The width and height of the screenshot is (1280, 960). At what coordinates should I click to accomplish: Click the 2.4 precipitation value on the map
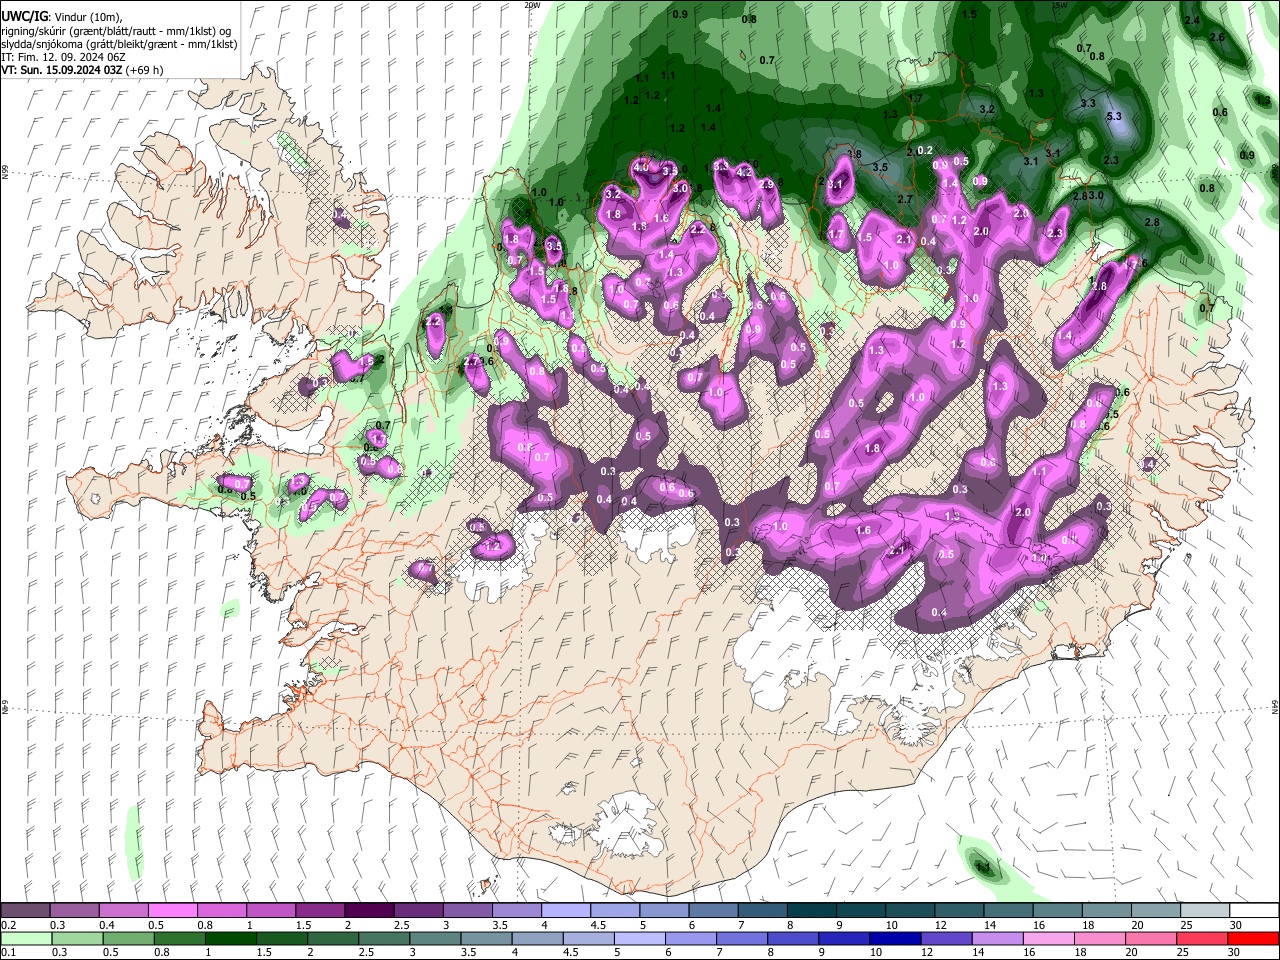[1192, 21]
